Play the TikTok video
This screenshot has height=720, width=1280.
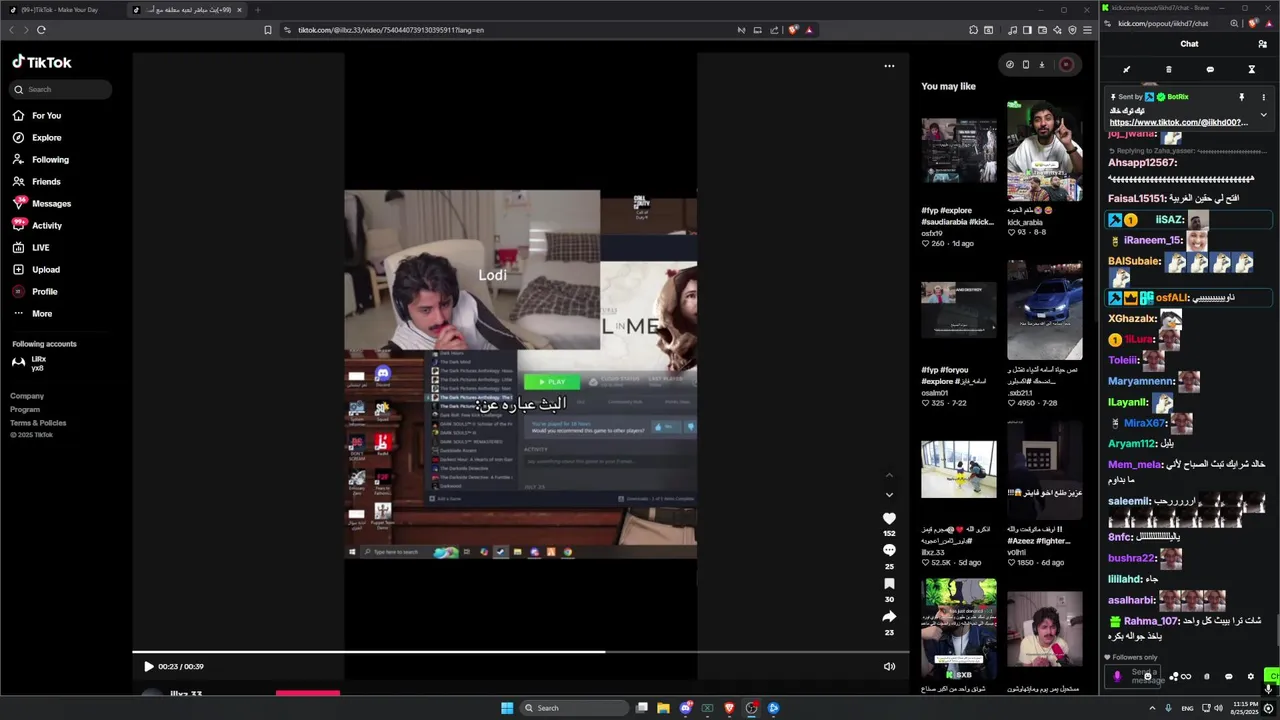click(x=149, y=667)
